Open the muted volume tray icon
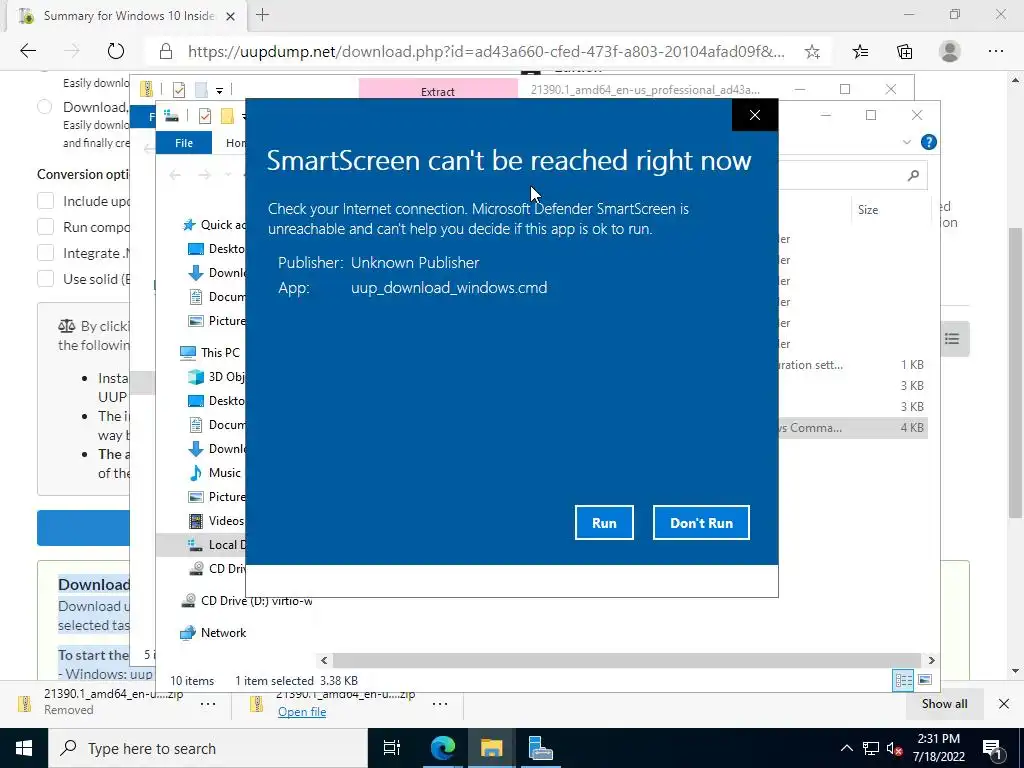The height and width of the screenshot is (768, 1024). coord(895,748)
